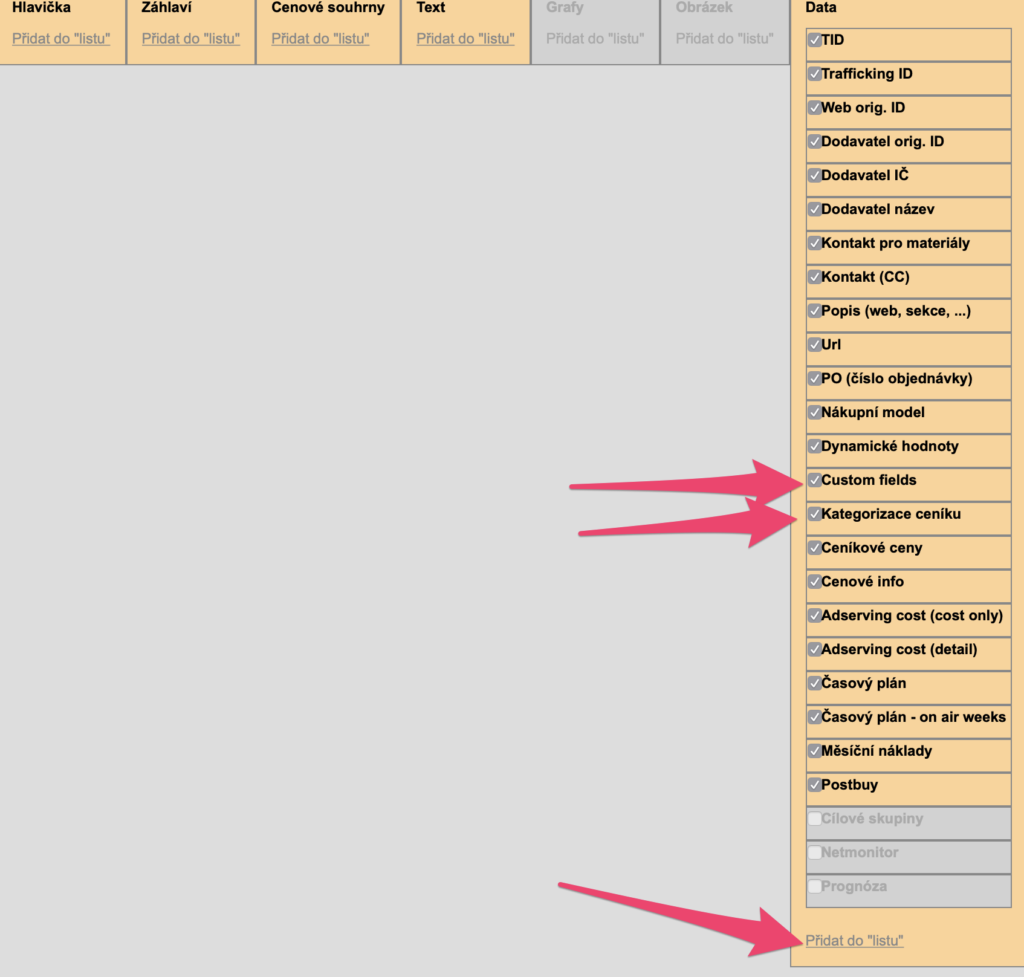
Task: Disable the Custom fields checkbox
Action: click(814, 480)
